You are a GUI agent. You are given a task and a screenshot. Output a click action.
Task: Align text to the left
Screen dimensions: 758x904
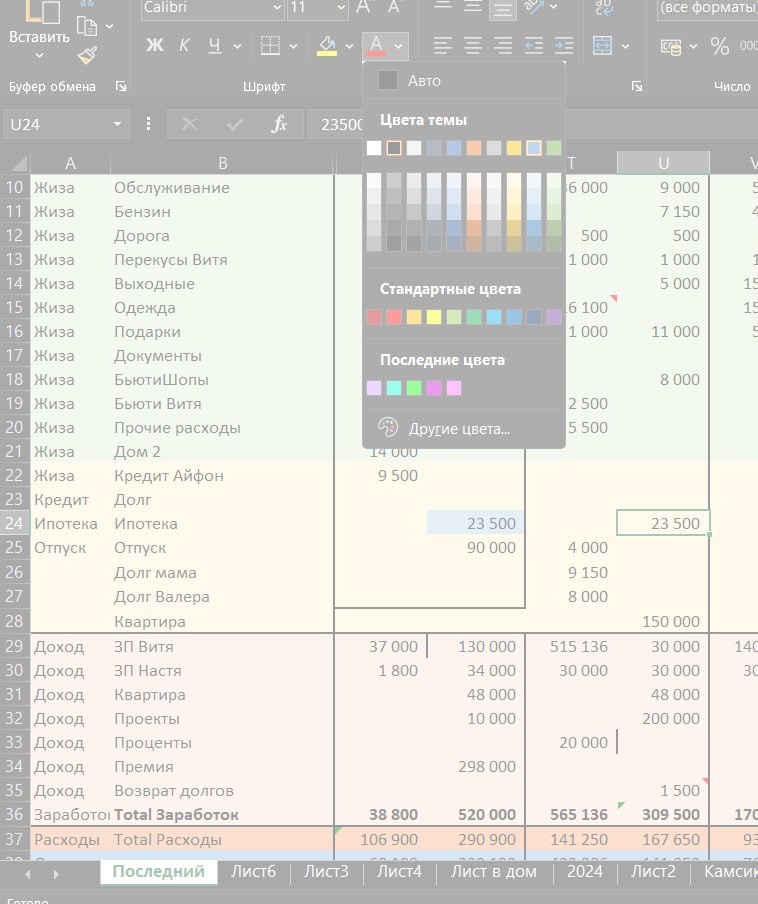[443, 46]
